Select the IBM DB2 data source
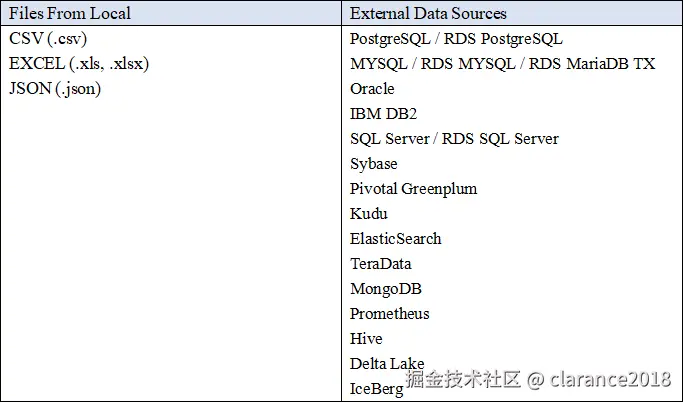 pyautogui.click(x=383, y=114)
